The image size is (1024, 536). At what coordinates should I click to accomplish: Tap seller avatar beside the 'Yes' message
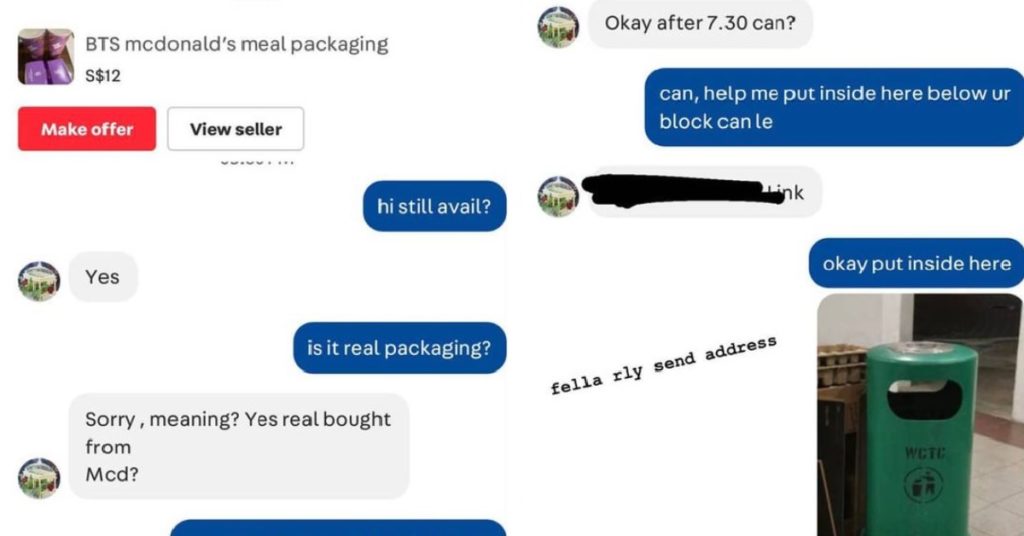(39, 281)
